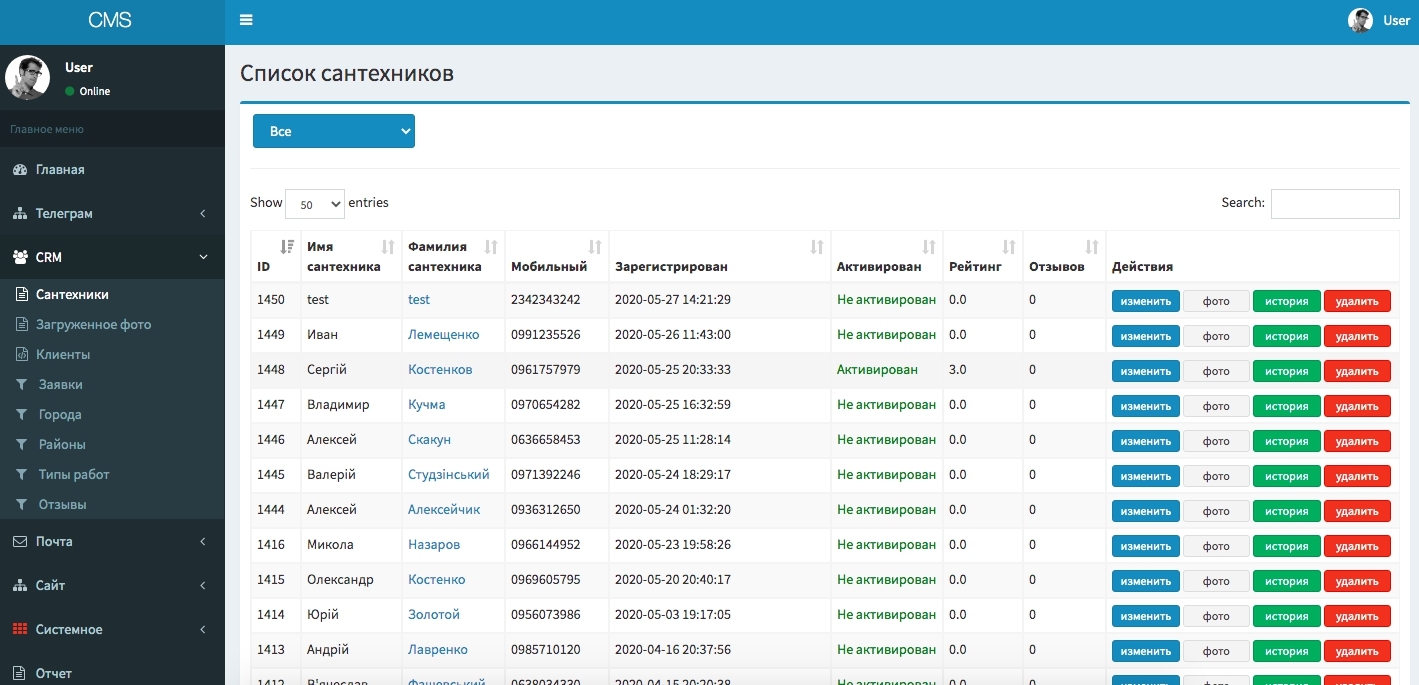This screenshot has width=1419, height=685.
Task: Sort by Мобильный column sort icon
Action: coord(595,247)
